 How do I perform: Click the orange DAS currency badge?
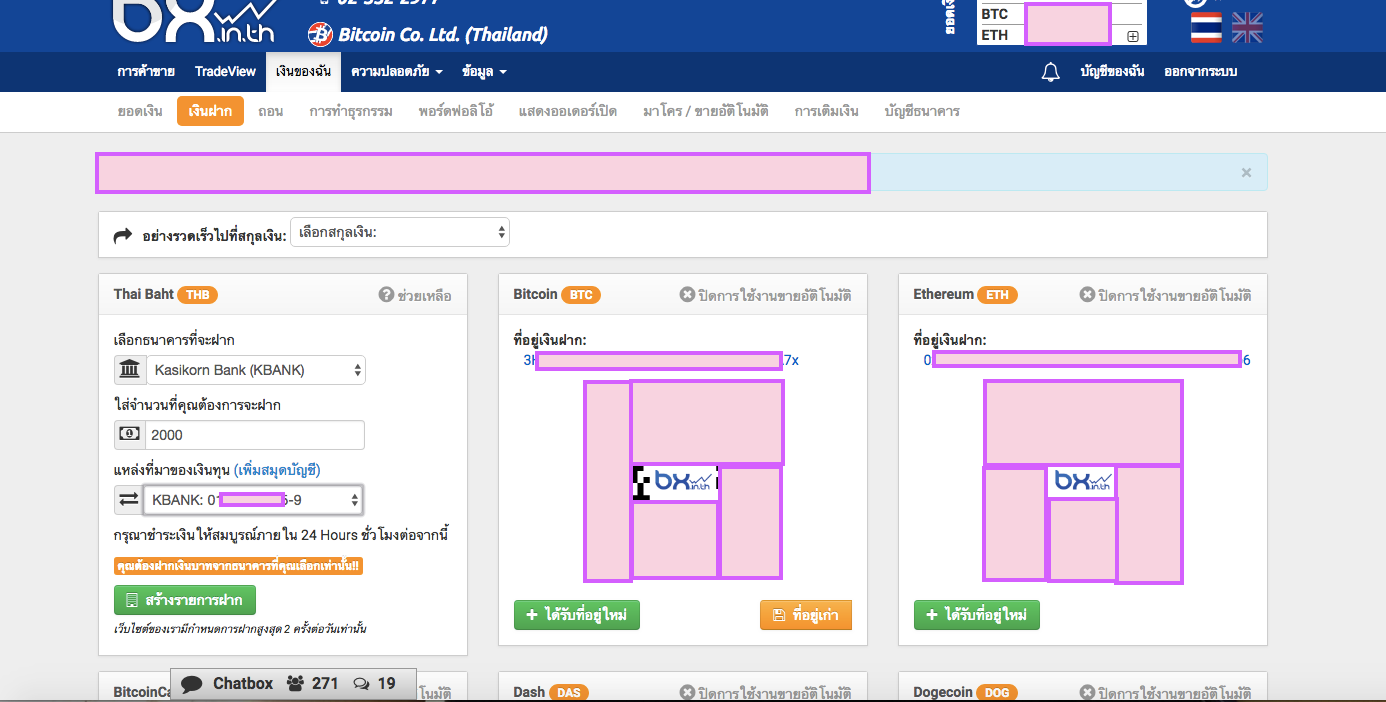568,692
